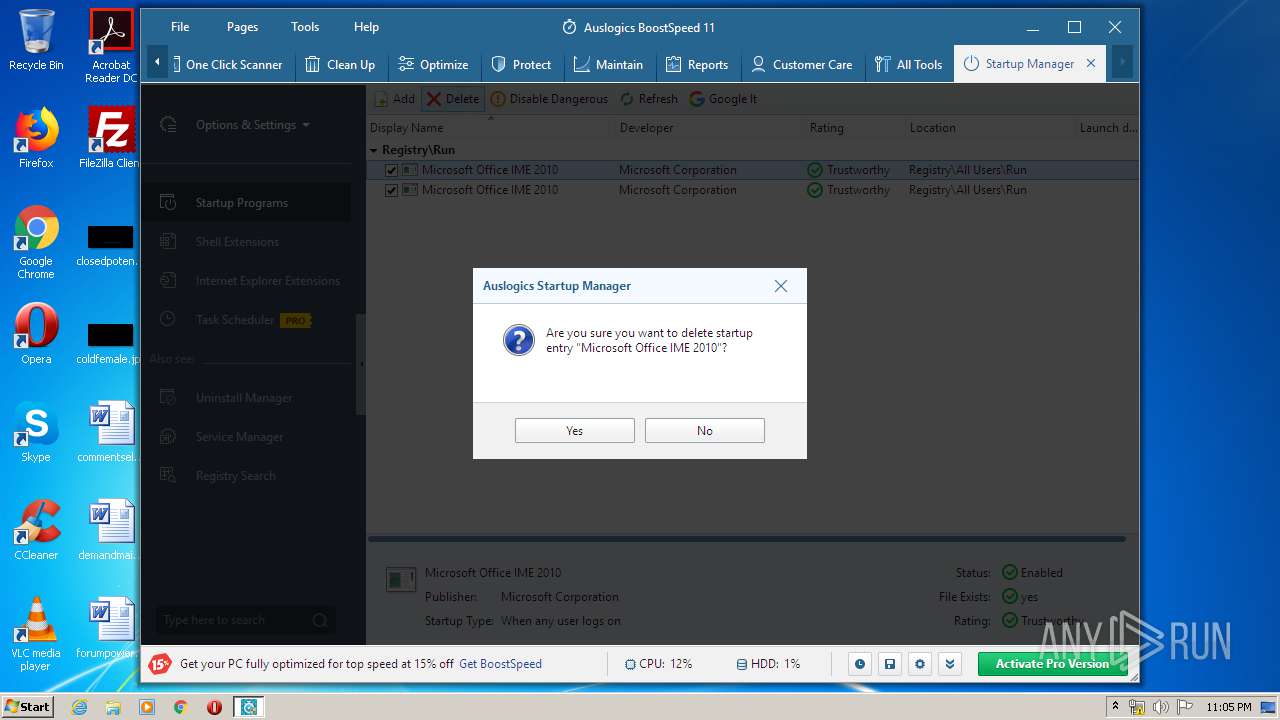The image size is (1280, 720).
Task: Open the Skype desktop shortcut
Action: click(36, 432)
